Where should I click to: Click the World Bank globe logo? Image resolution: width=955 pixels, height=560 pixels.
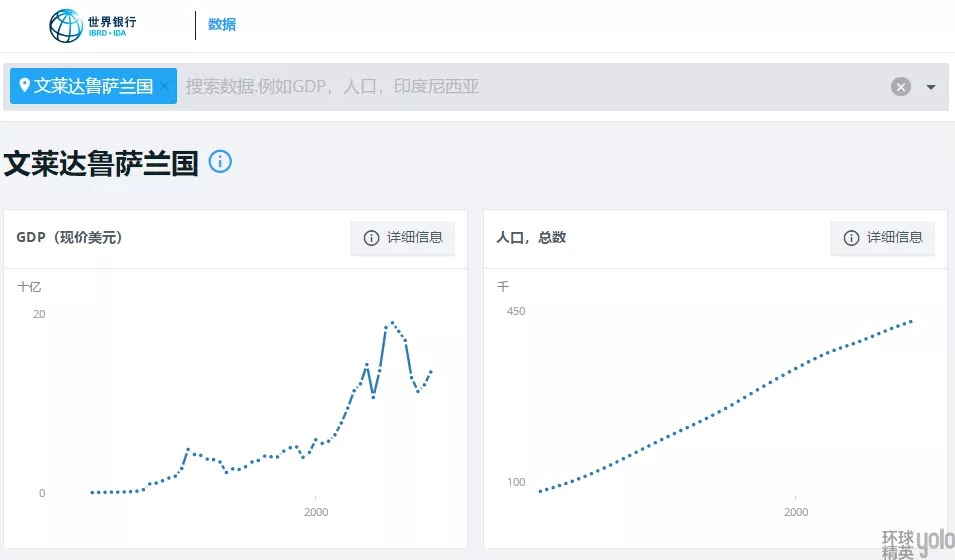coord(66,26)
